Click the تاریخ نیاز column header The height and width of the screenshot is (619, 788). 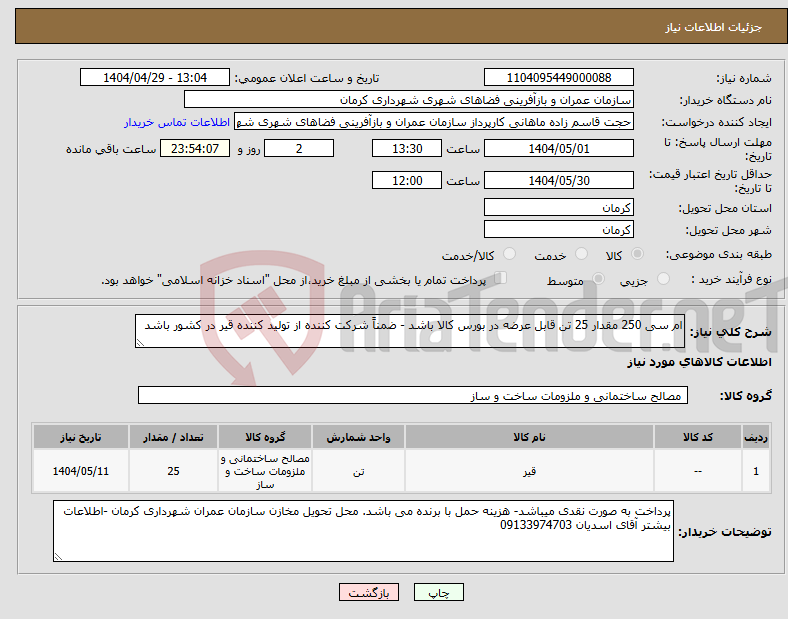pos(81,437)
